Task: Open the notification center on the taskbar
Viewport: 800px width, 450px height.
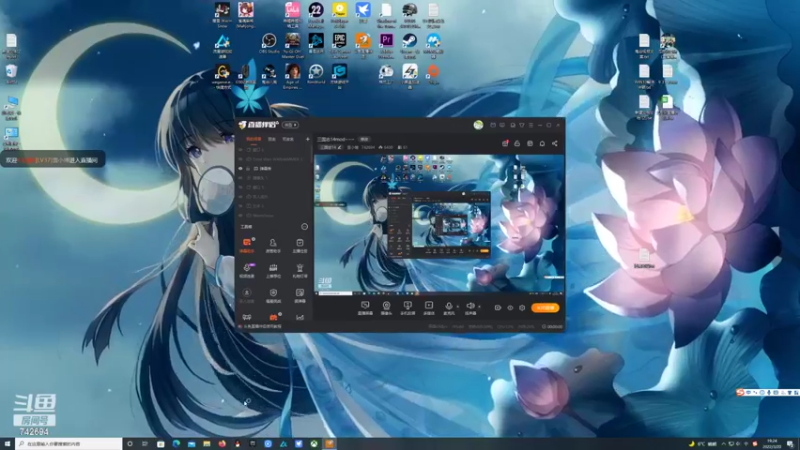Action: [x=790, y=444]
